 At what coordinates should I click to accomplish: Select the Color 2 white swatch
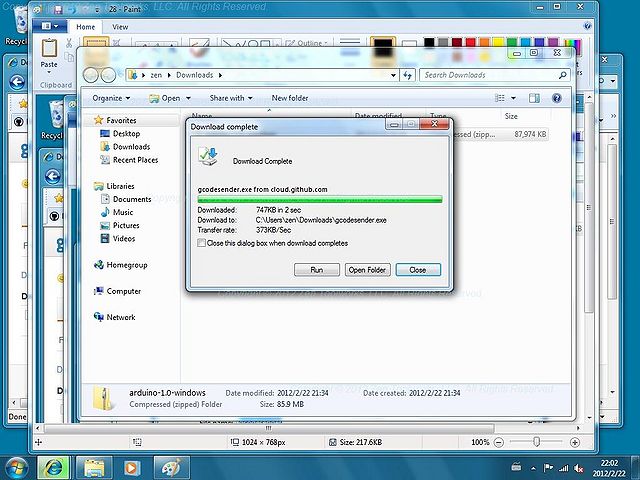(x=409, y=45)
